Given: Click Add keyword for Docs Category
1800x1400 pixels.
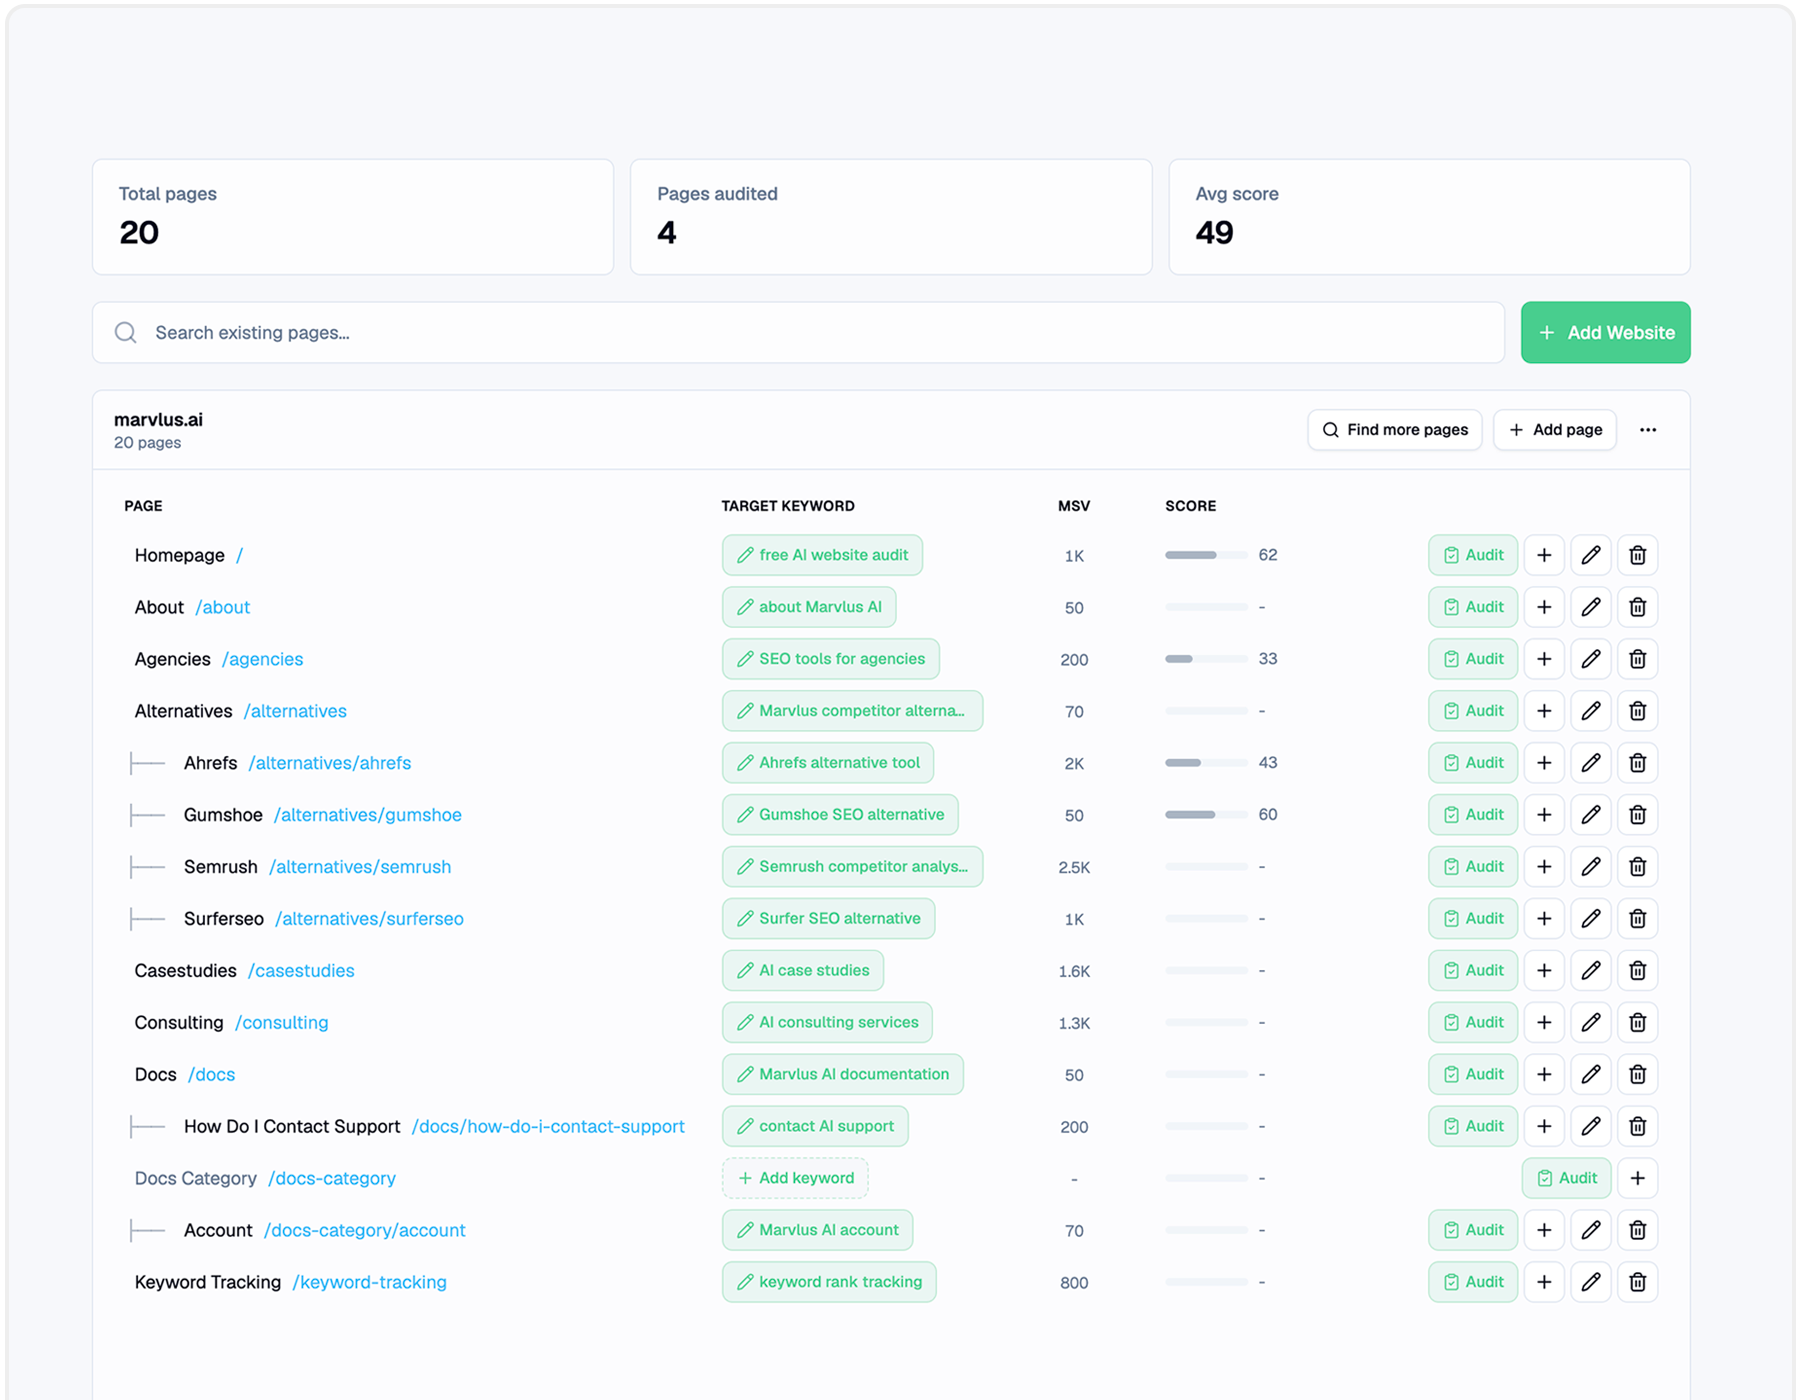Looking at the screenshot, I should [x=795, y=1178].
